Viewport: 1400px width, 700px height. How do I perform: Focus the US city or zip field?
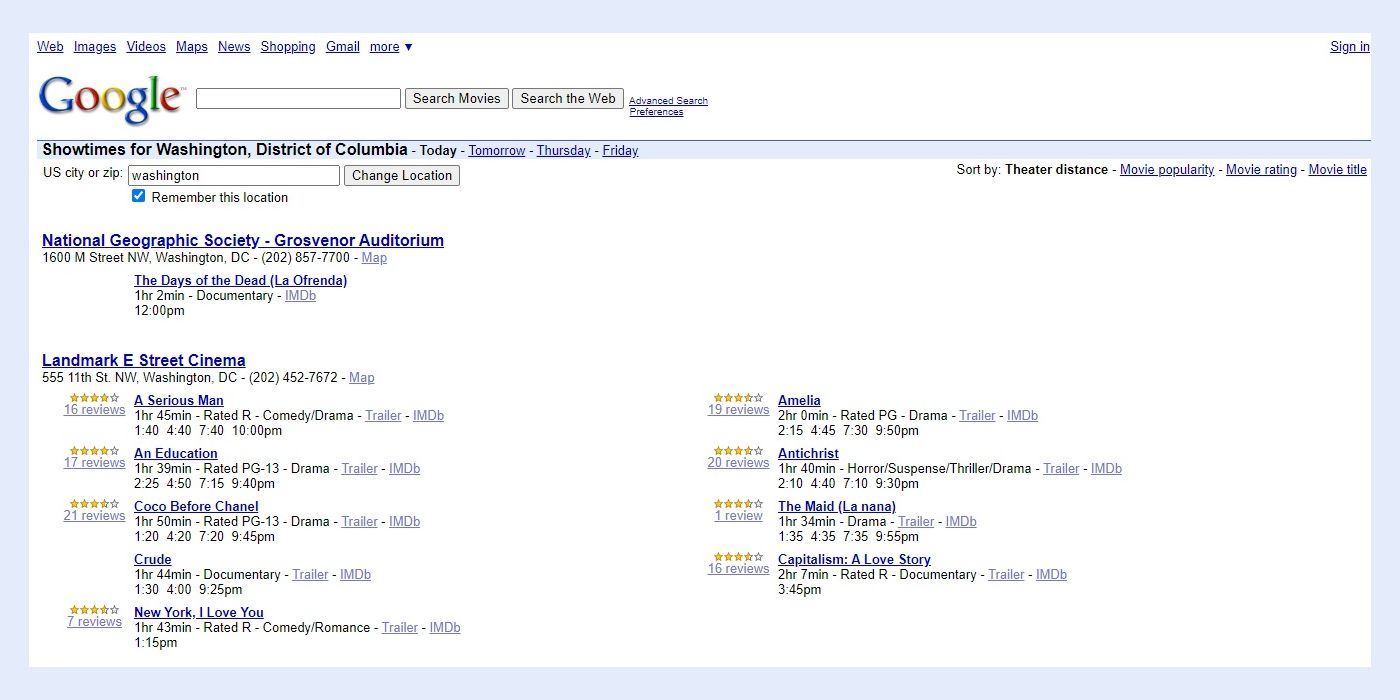pyautogui.click(x=234, y=176)
